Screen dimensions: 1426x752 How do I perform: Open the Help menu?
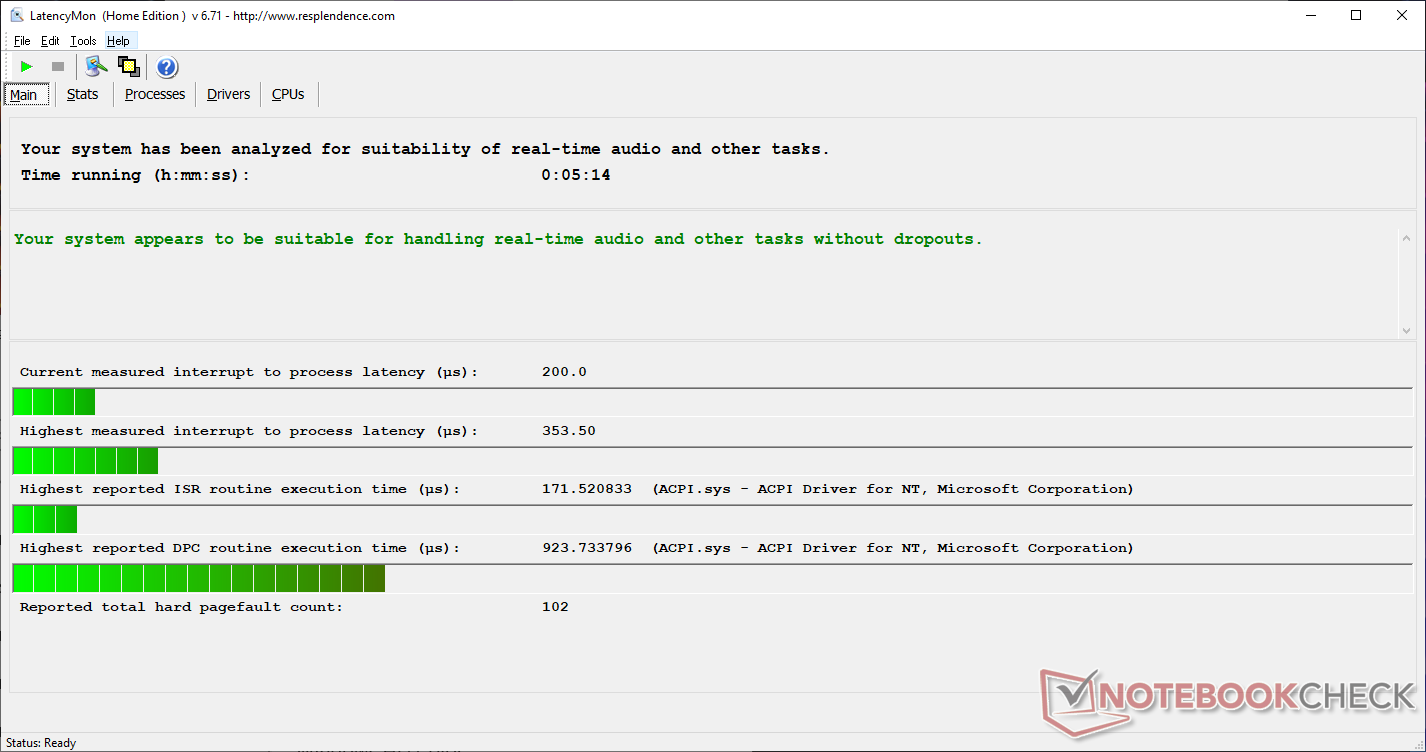[x=118, y=41]
